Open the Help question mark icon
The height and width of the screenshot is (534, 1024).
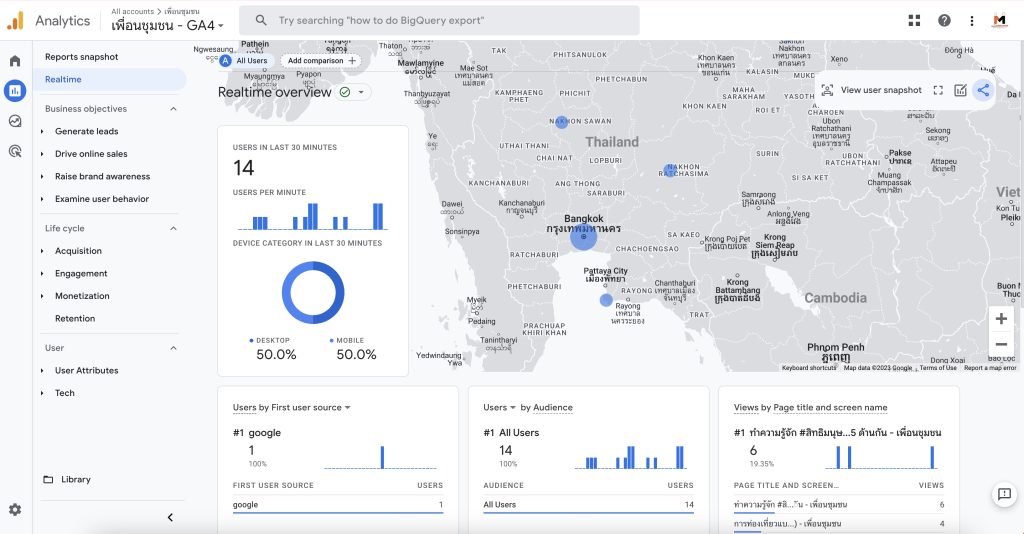pyautogui.click(x=944, y=21)
